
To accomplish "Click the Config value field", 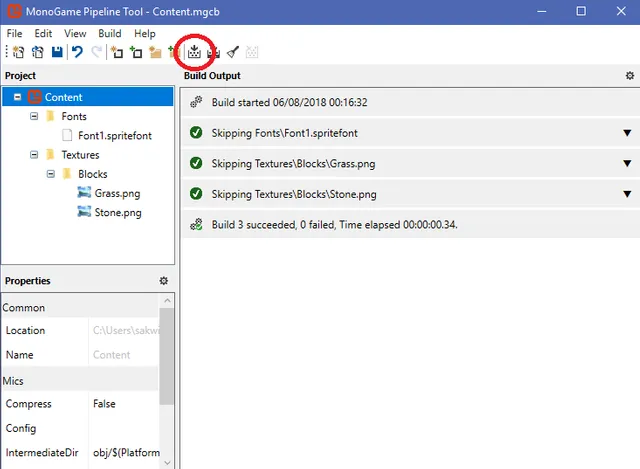I will 124,428.
